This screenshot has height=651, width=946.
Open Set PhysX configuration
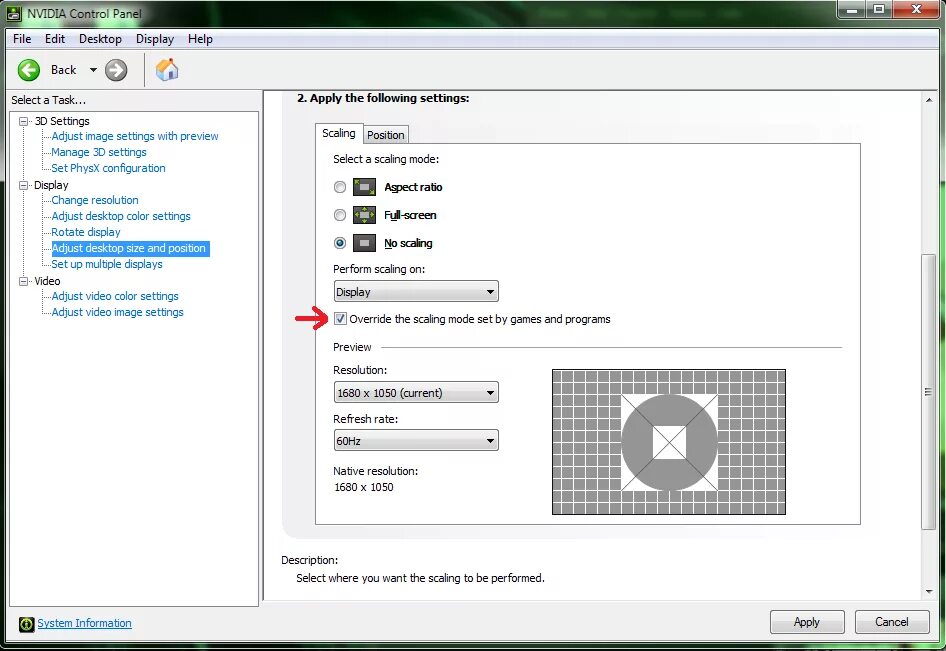click(108, 168)
